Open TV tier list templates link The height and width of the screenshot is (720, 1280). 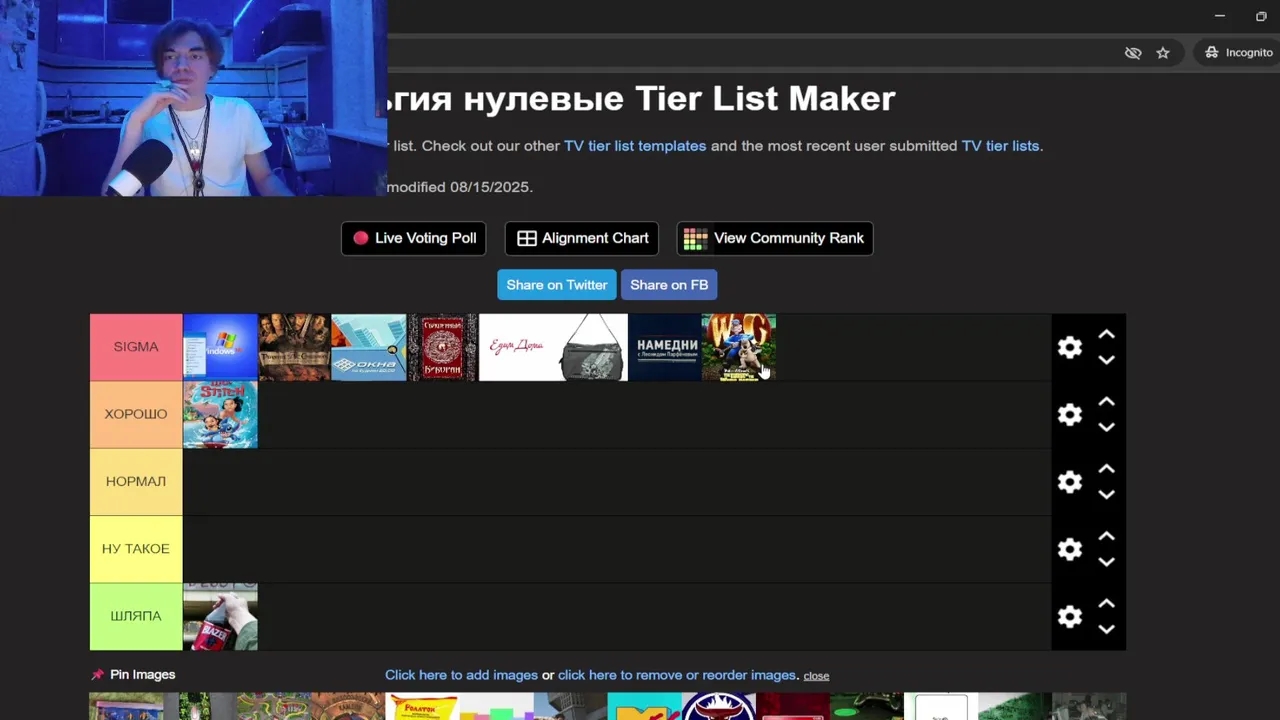[635, 146]
